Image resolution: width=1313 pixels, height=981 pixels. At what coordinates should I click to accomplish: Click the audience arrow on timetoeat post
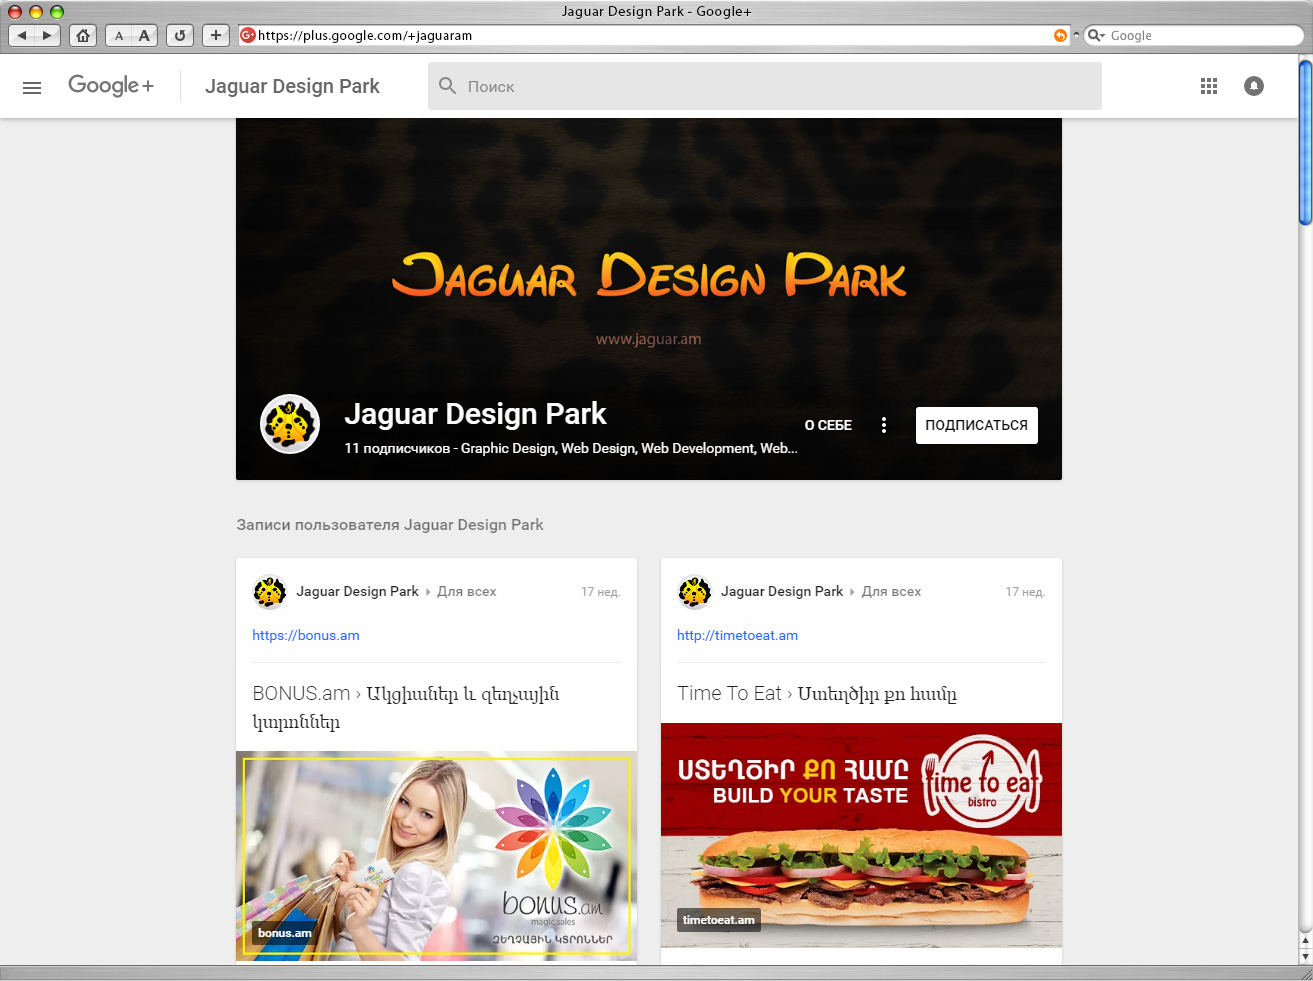[853, 592]
